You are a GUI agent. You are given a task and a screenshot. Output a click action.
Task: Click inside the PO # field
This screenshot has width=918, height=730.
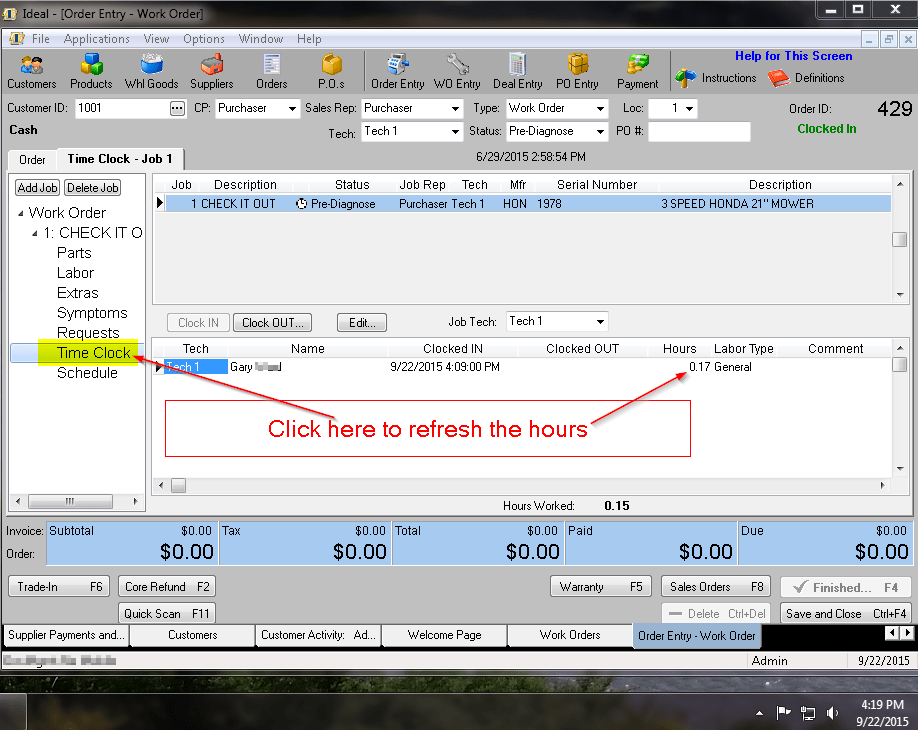pyautogui.click(x=699, y=131)
